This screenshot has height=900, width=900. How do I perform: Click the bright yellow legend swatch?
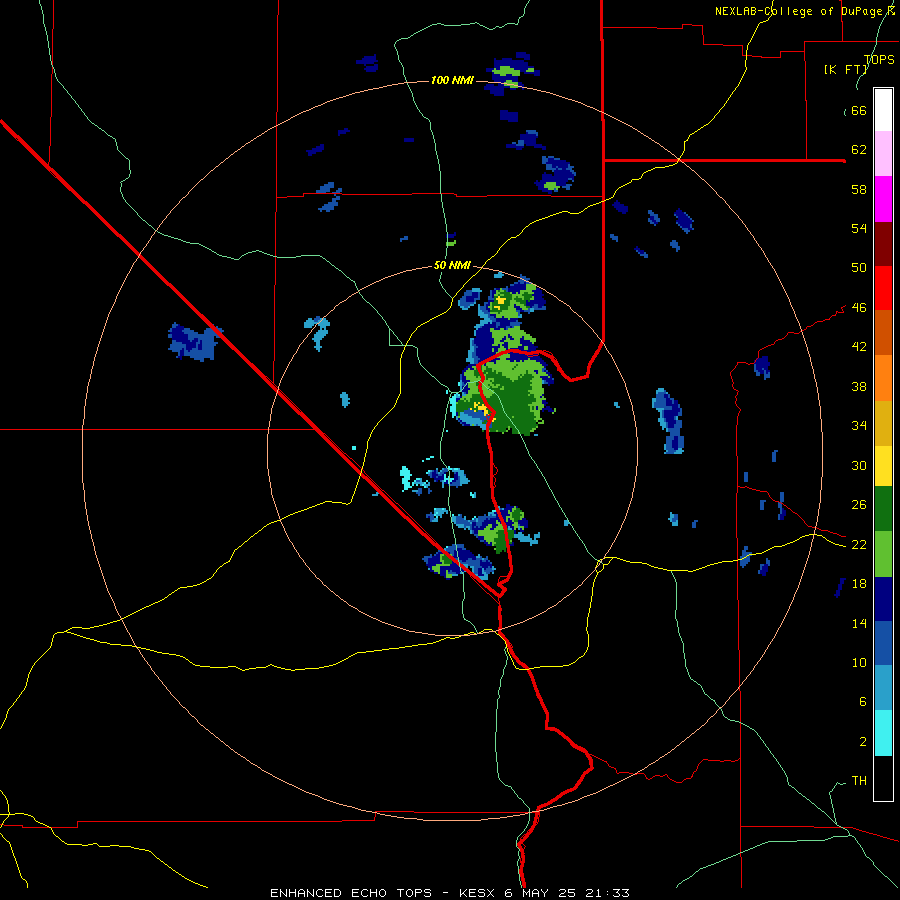click(883, 466)
